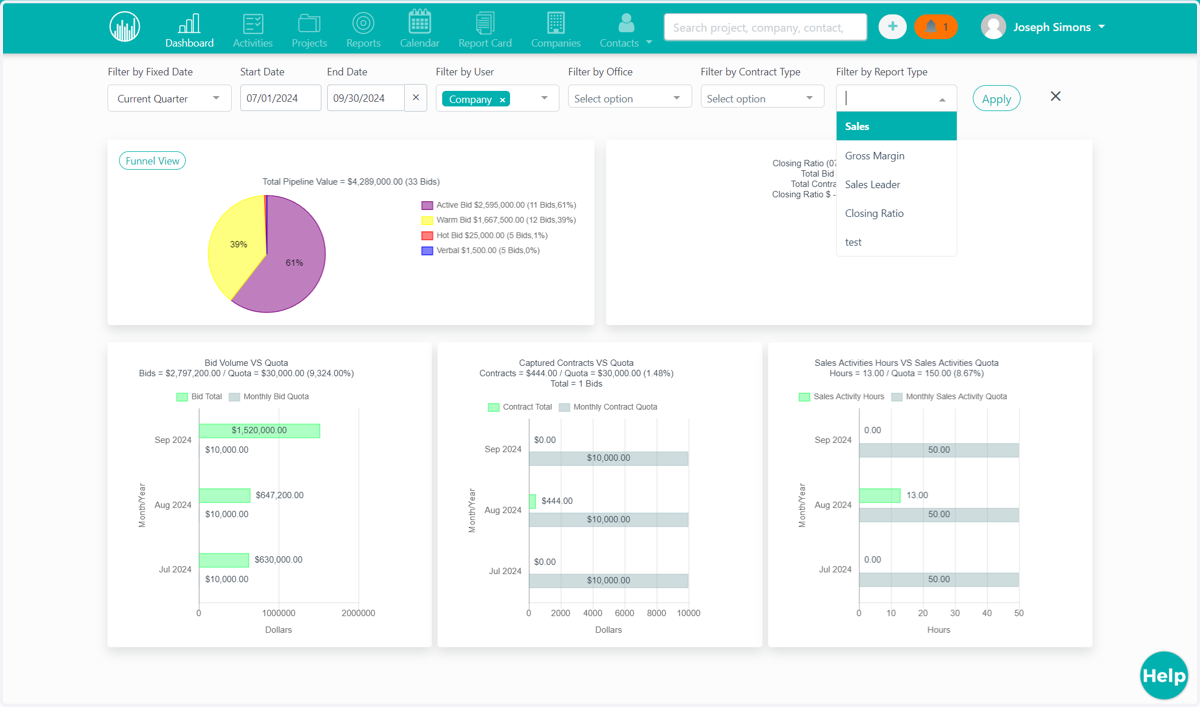Open the Filter by User dropdown arrow
Viewport: 1200px width, 707px height.
pyautogui.click(x=544, y=98)
